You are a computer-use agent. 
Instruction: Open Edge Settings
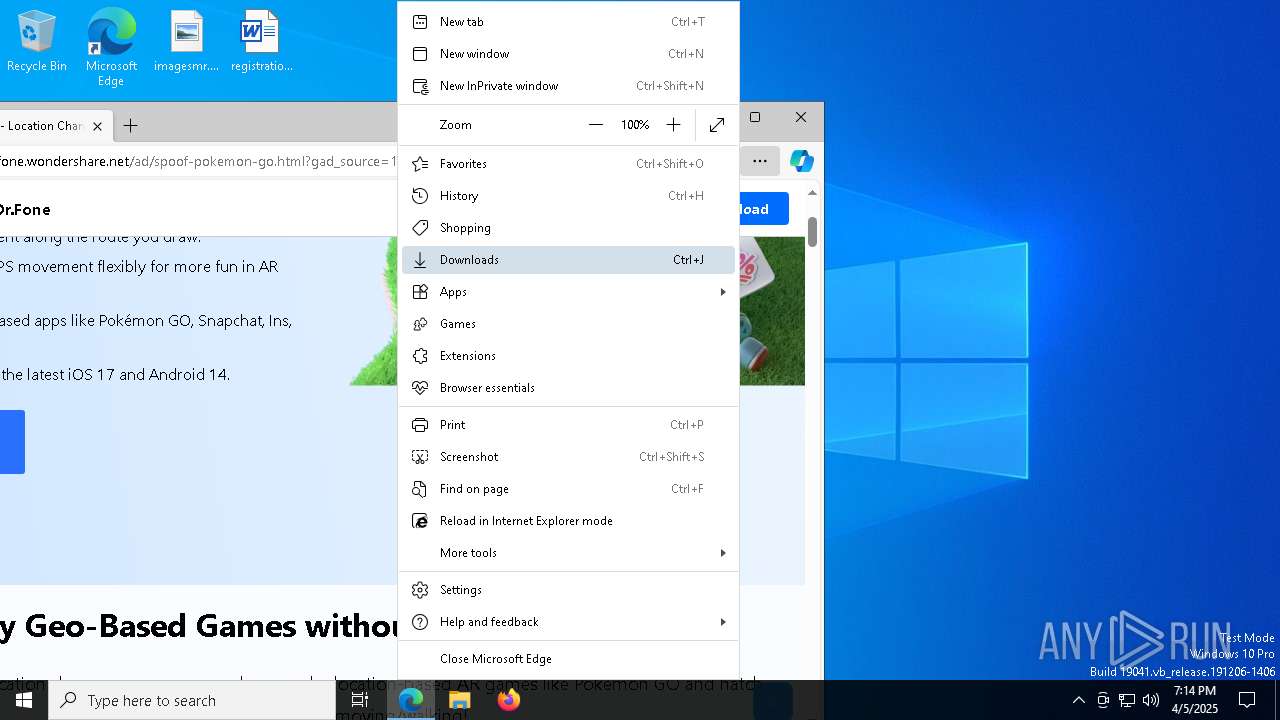(568, 590)
